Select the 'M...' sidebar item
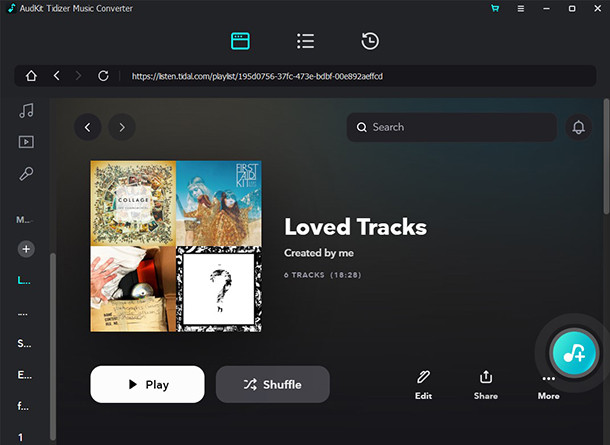610x445 pixels. (x=24, y=220)
